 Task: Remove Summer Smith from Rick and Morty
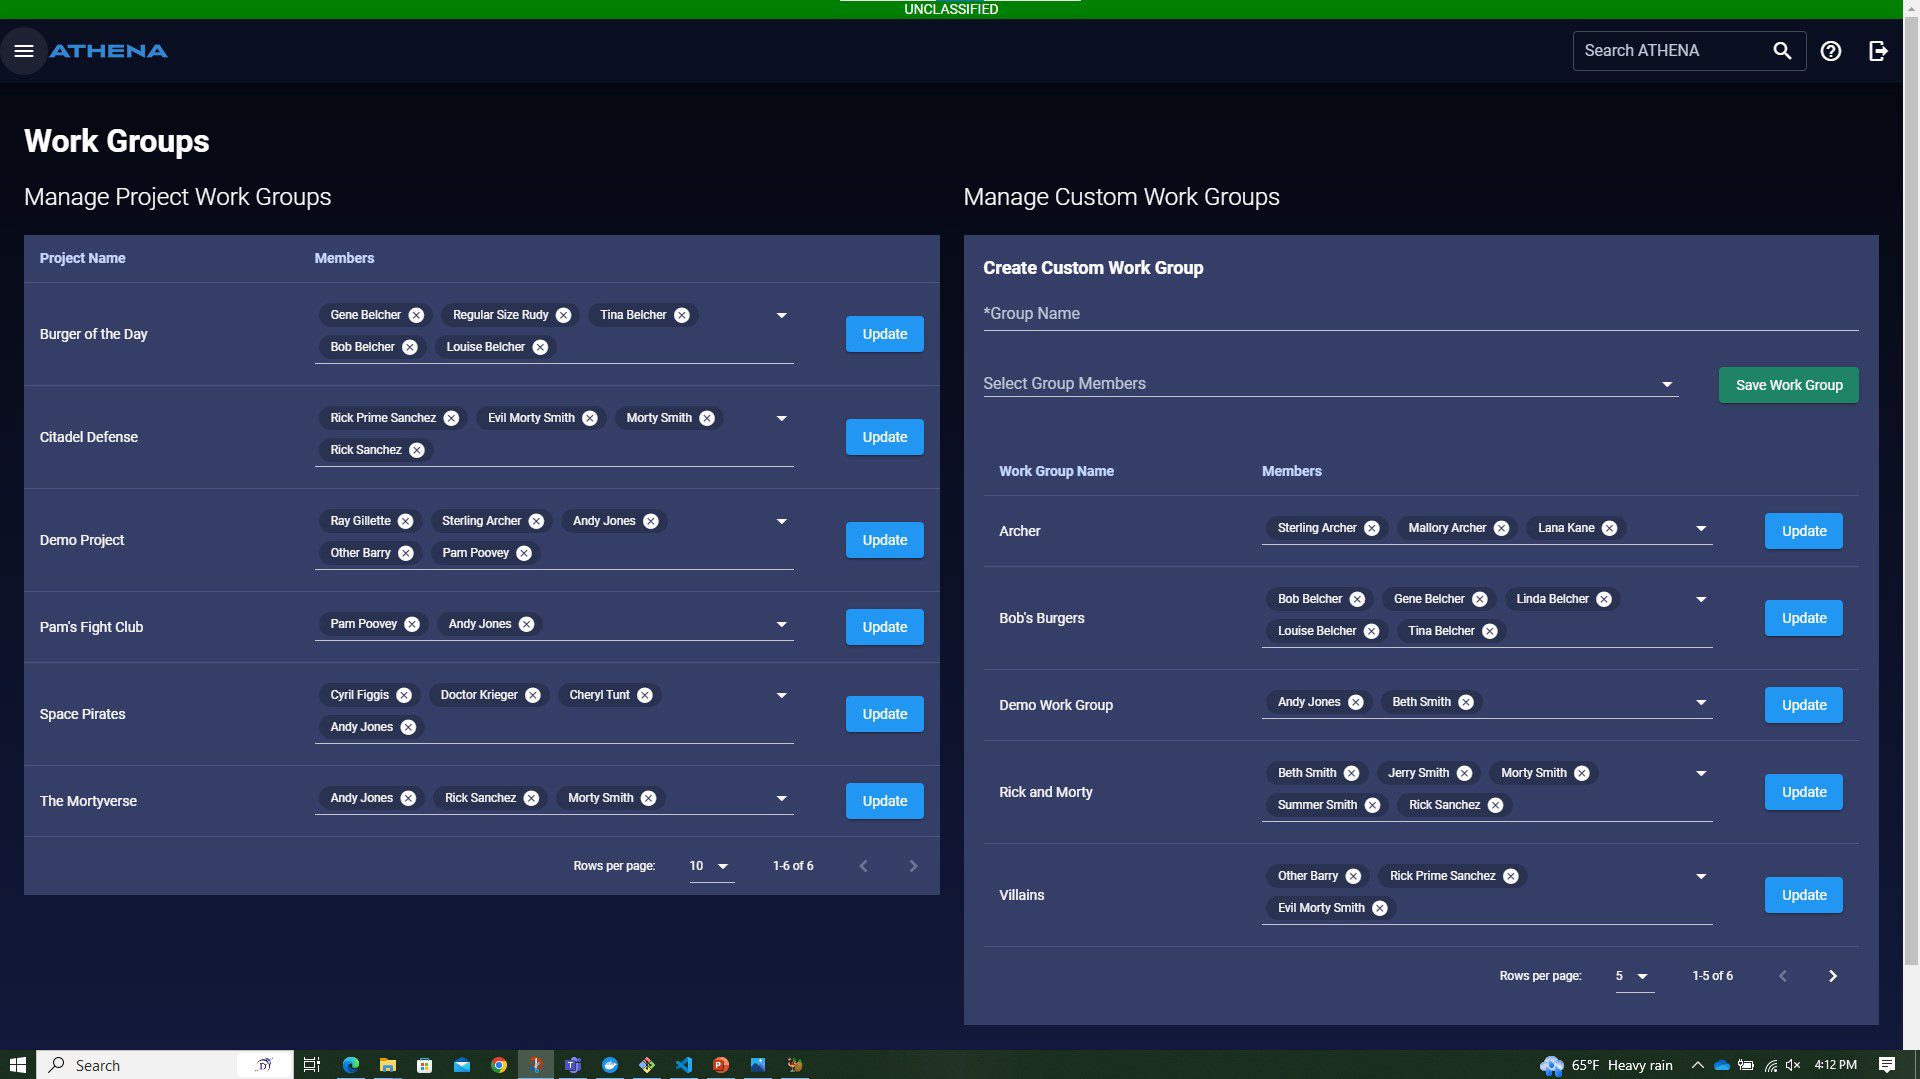1372,805
